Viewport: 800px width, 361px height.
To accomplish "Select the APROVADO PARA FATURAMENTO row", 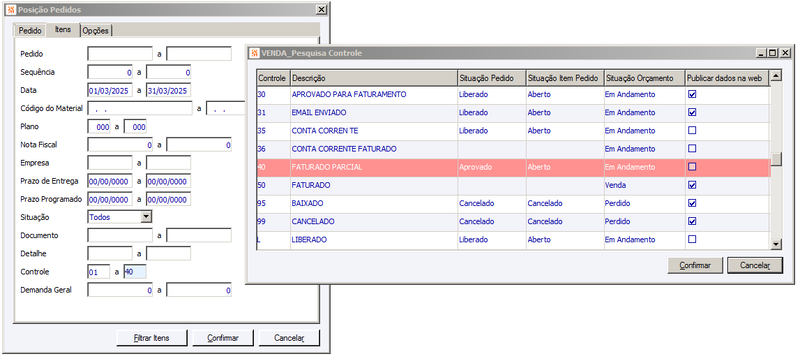I will click(x=513, y=94).
